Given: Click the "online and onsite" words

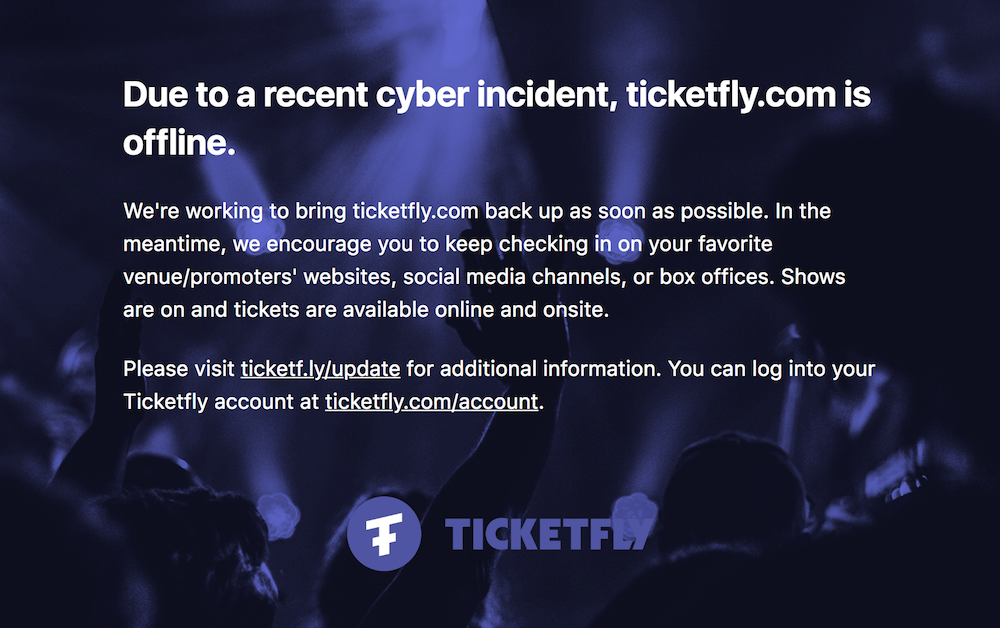Looking at the screenshot, I should coord(520,310).
